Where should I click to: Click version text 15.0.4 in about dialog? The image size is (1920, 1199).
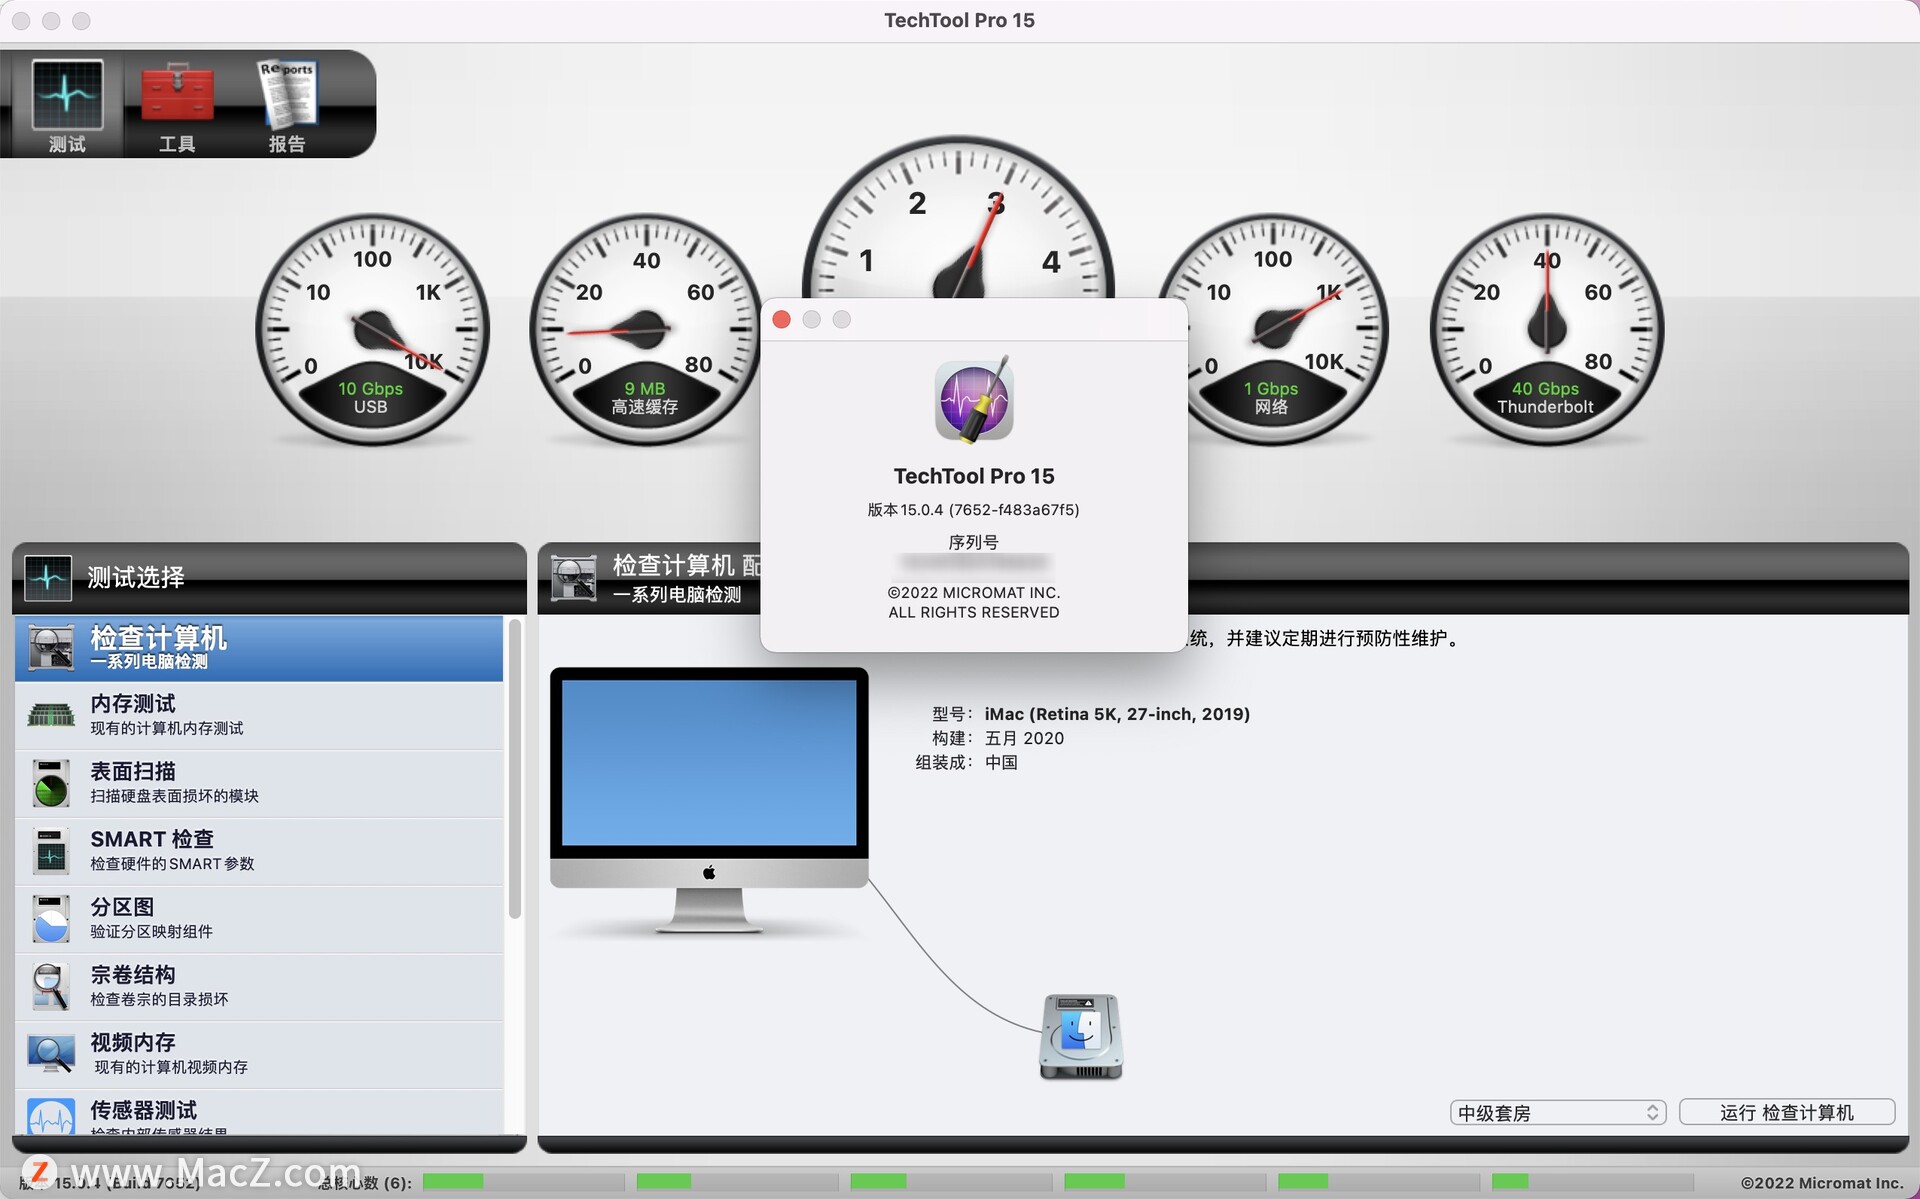(x=973, y=510)
